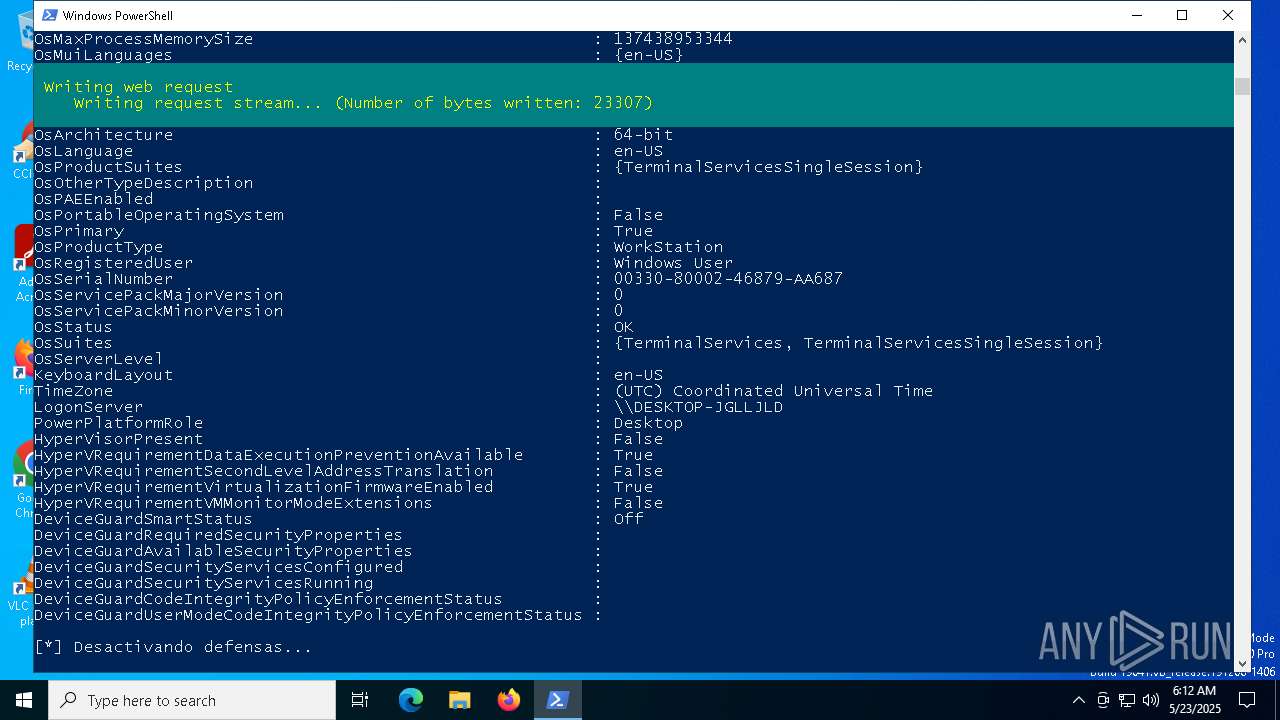1280x720 pixels.
Task: Minimize the Windows PowerShell window
Action: coord(1137,15)
